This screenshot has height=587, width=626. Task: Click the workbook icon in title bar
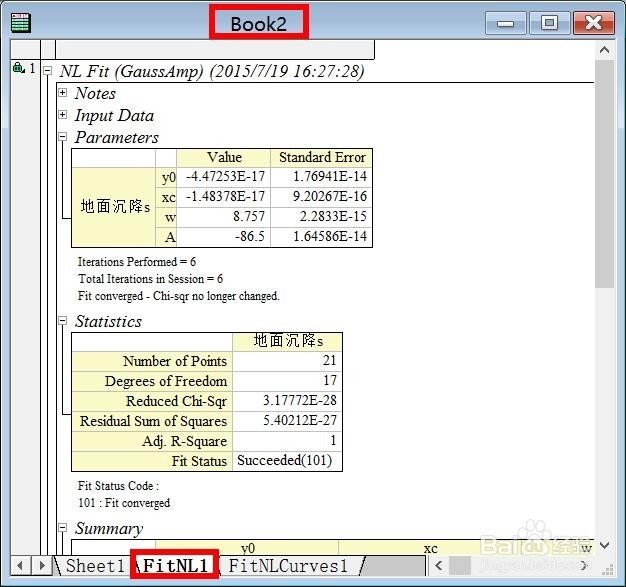point(20,22)
